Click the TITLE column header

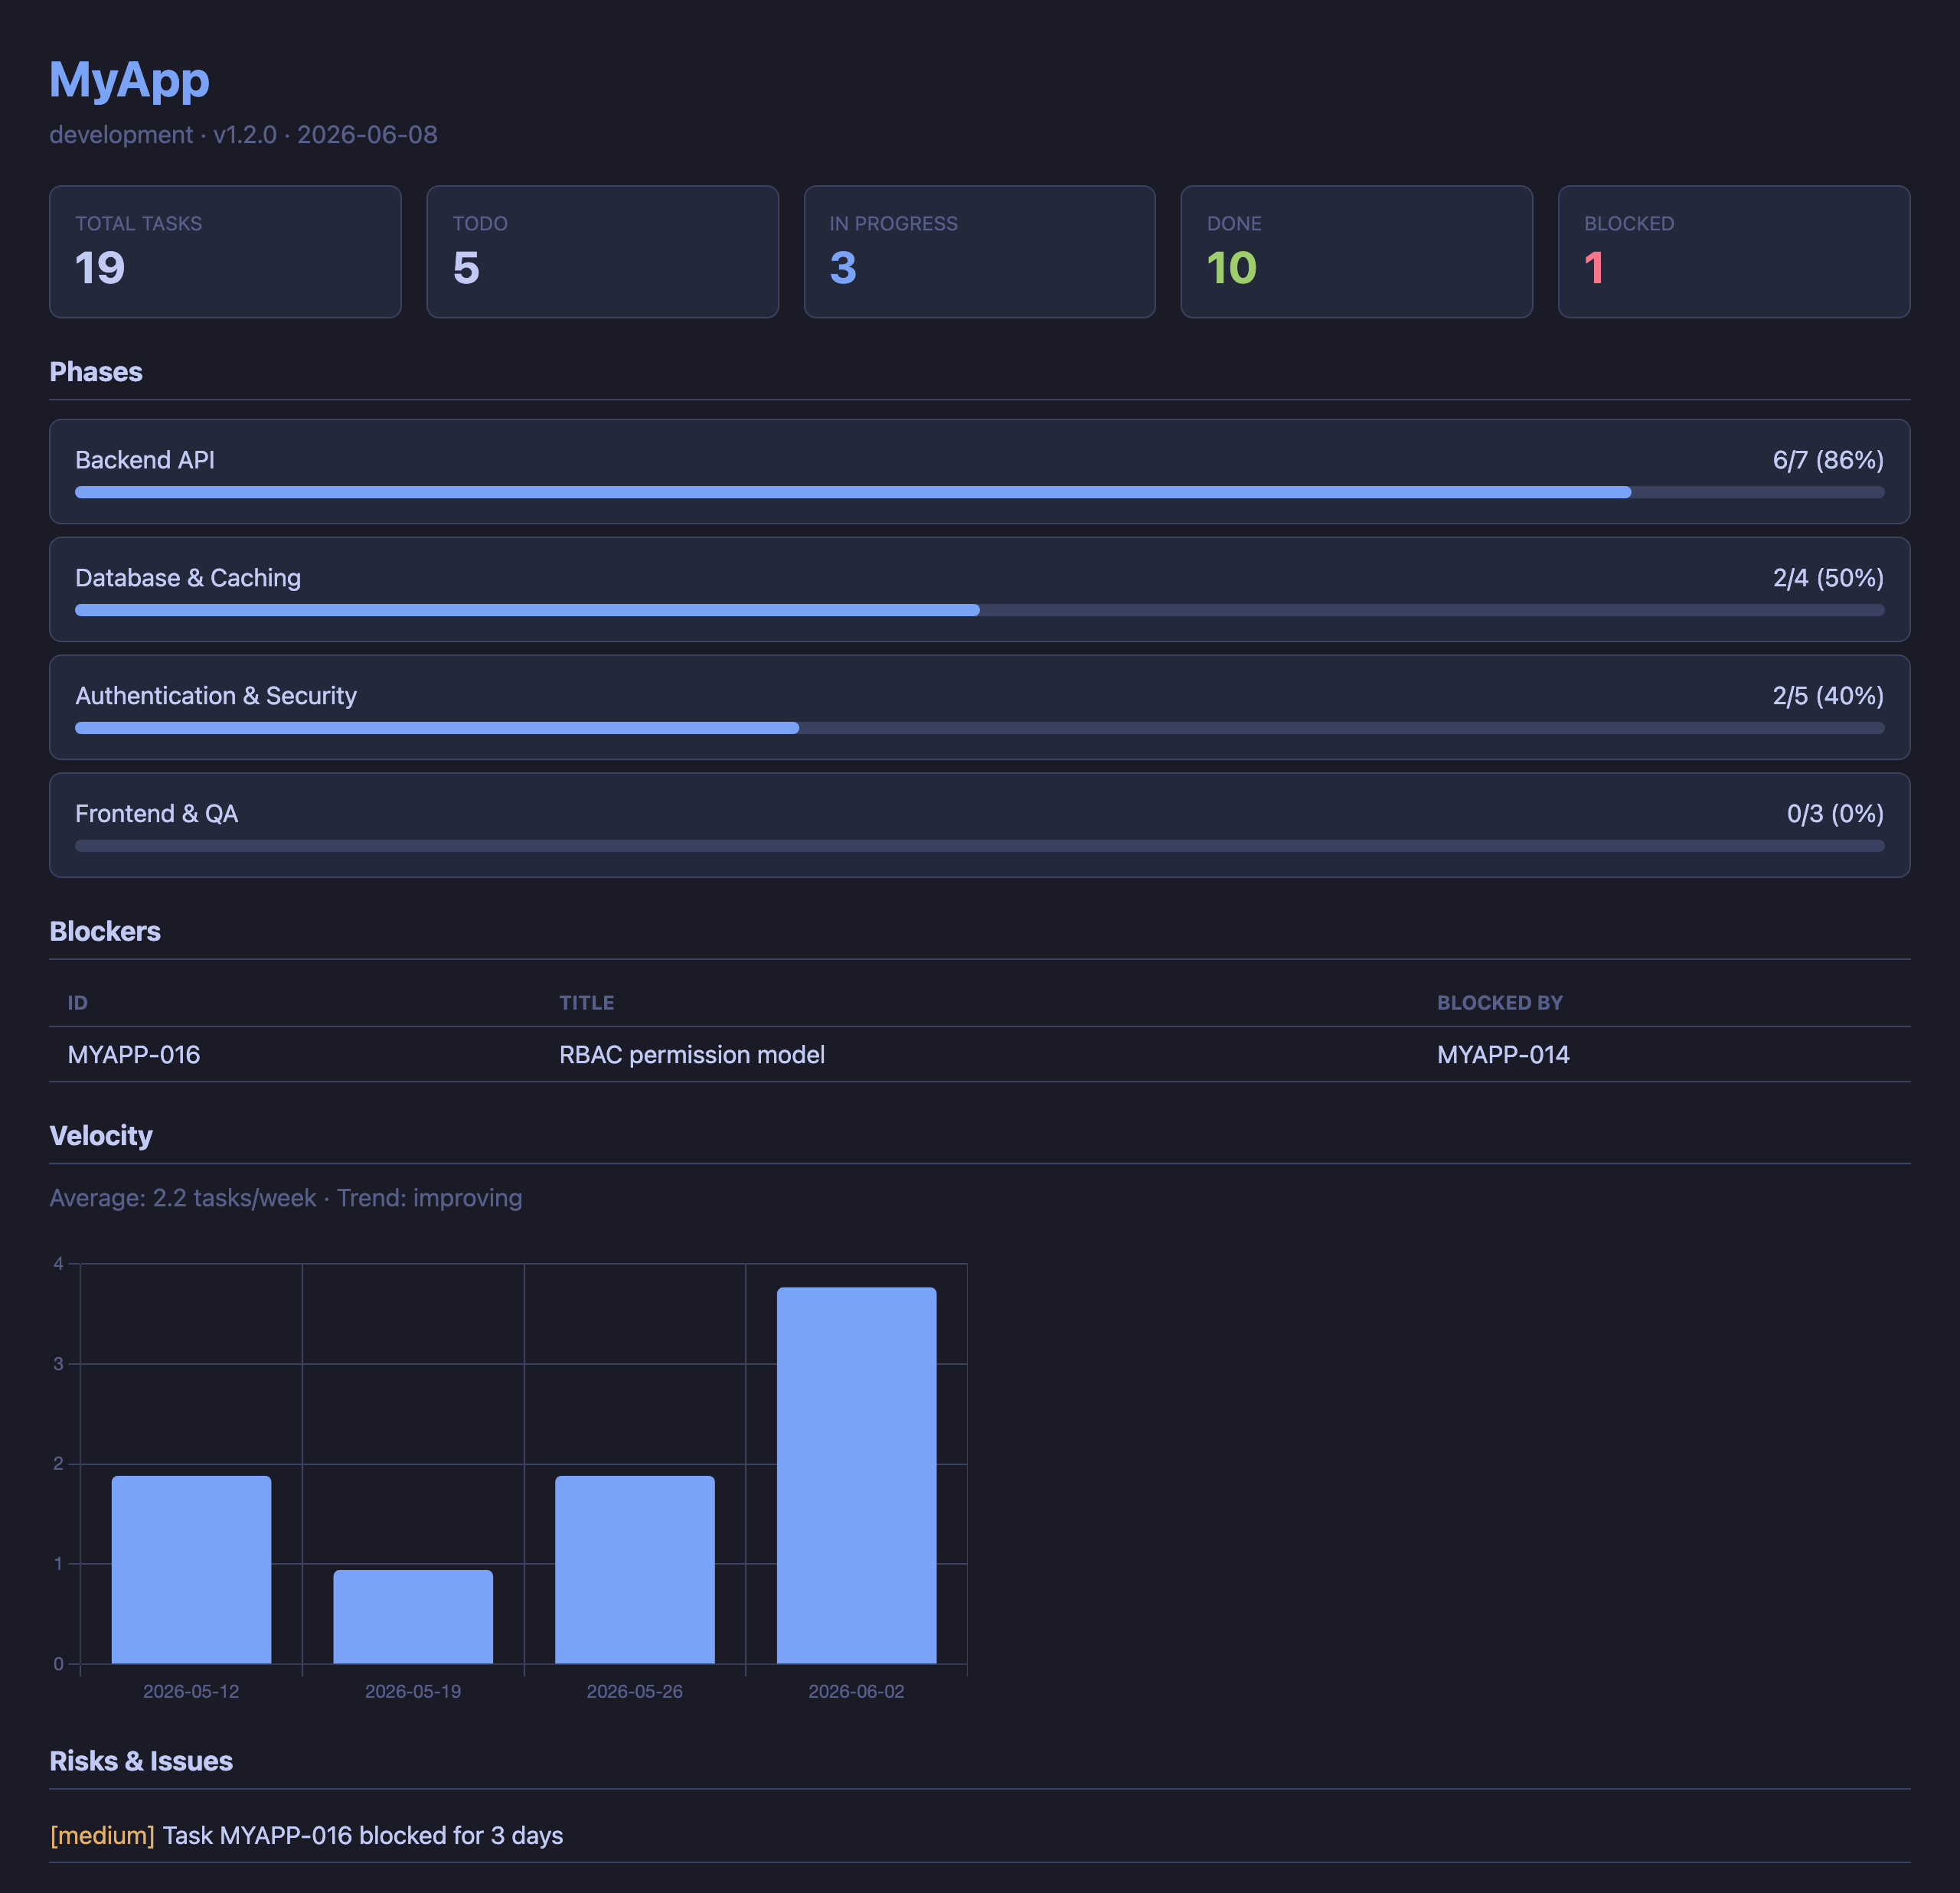tap(586, 1003)
